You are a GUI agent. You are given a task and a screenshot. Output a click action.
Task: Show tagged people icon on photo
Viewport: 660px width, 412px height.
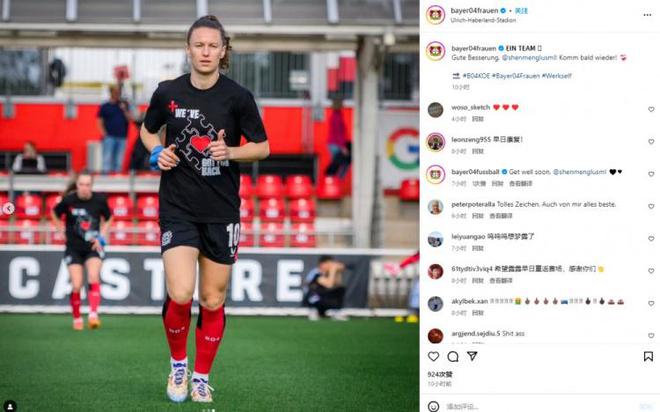coord(10,406)
